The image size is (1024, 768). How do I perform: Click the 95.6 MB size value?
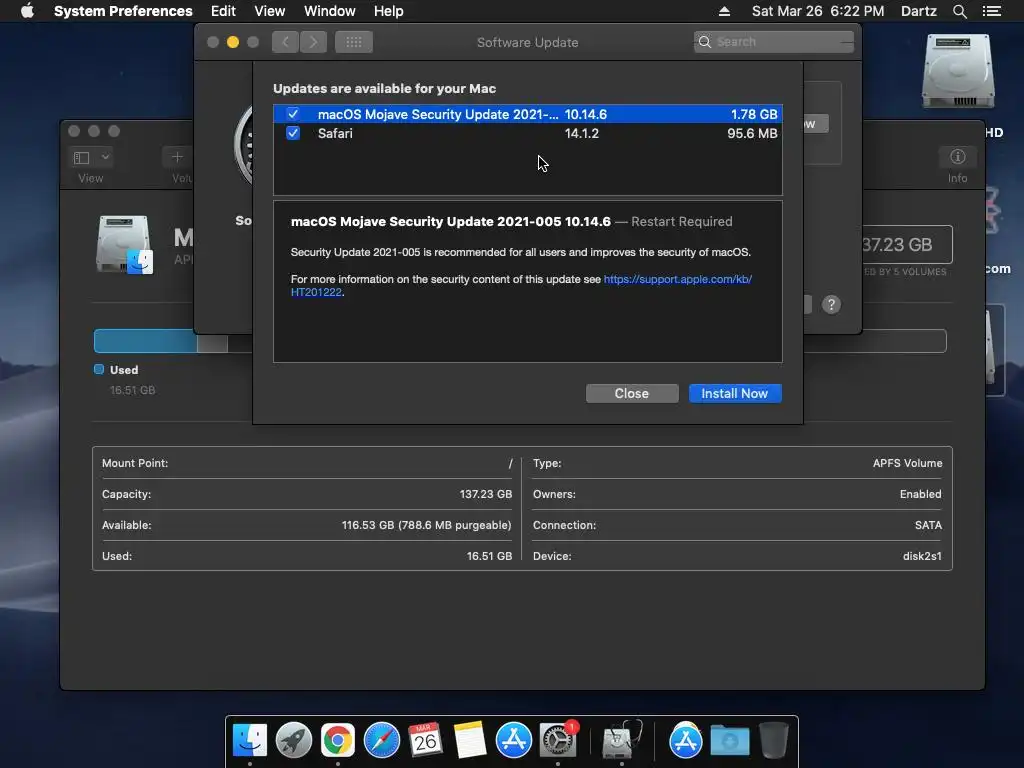pos(752,133)
